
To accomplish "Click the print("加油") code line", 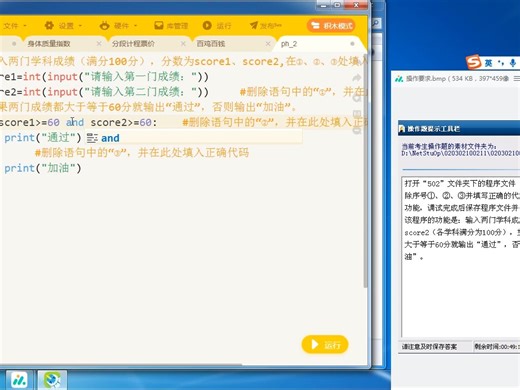I will point(43,168).
